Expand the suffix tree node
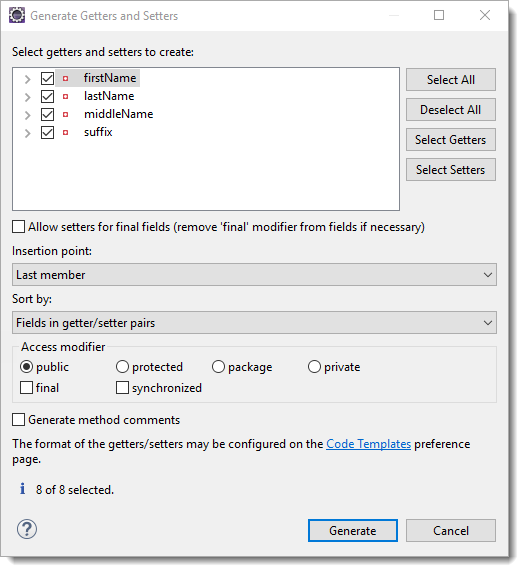 pos(28,133)
